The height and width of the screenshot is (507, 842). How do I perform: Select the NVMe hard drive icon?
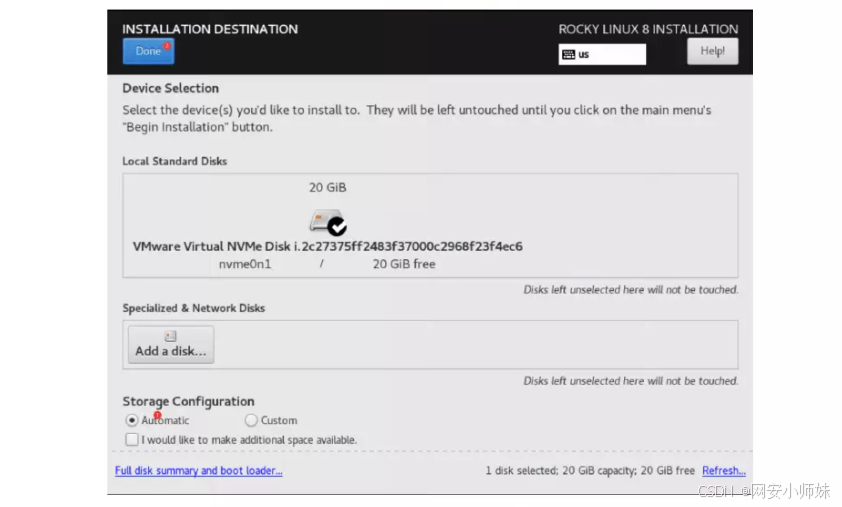point(327,222)
